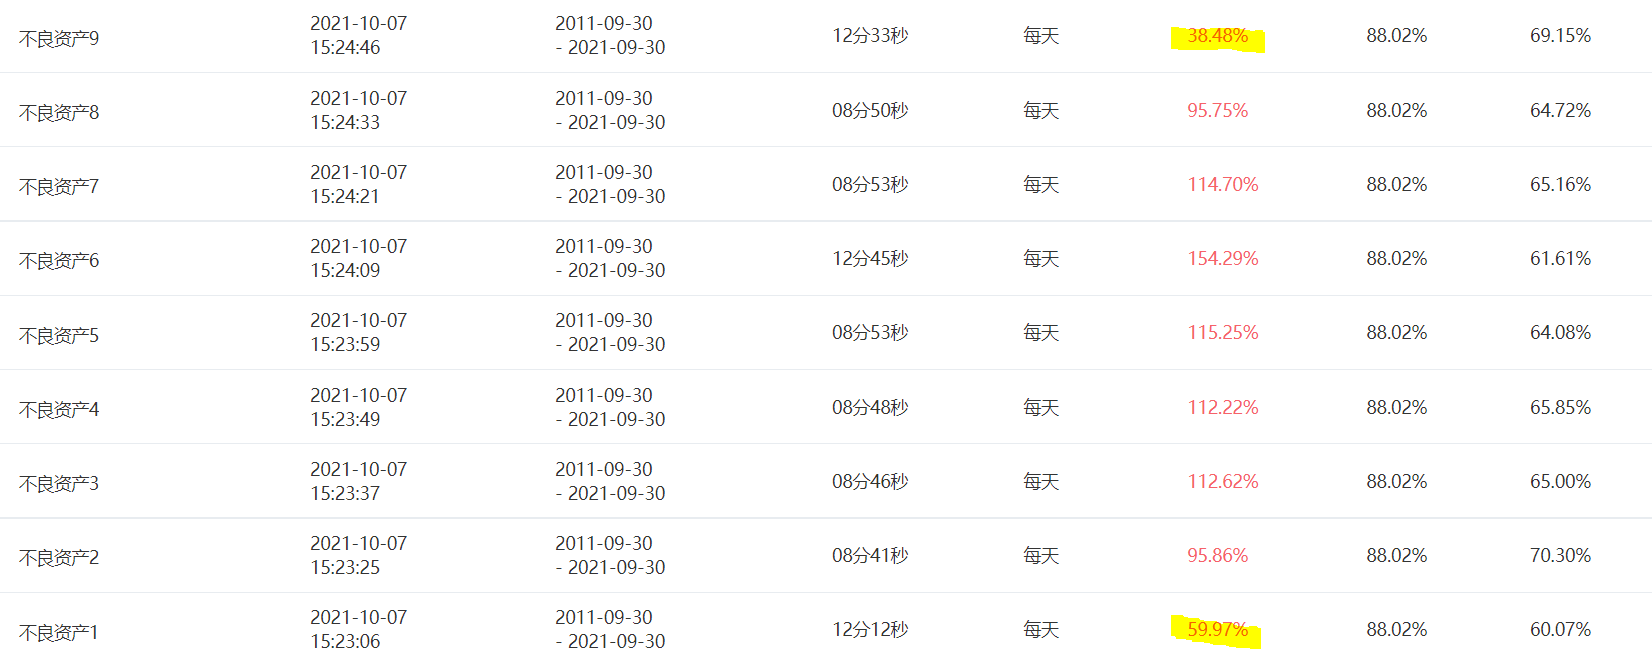
Task: Click the 69.15% value in top row
Action: (x=1560, y=36)
